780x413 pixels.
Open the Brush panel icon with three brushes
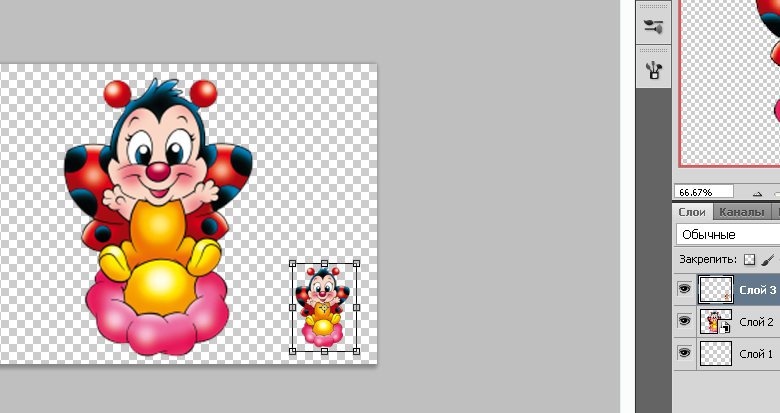click(654, 69)
